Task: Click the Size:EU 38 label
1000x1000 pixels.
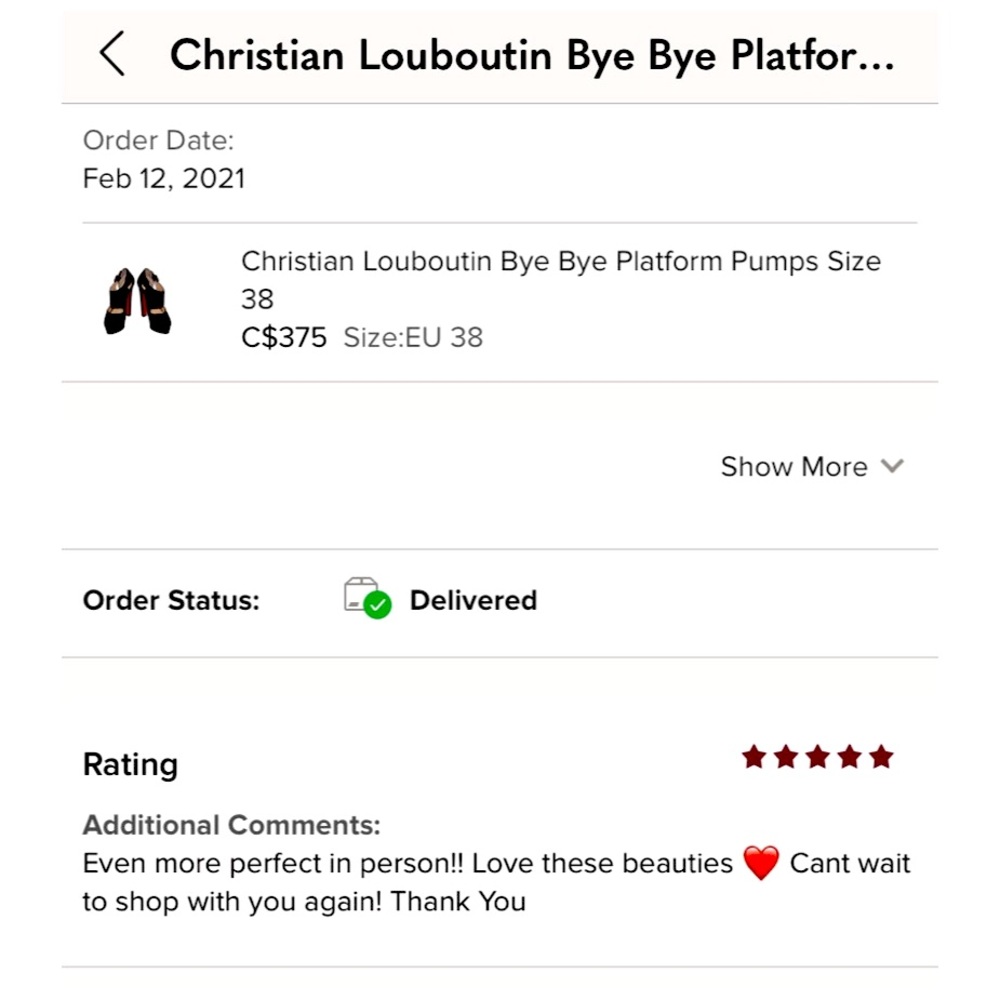Action: pyautogui.click(x=413, y=338)
